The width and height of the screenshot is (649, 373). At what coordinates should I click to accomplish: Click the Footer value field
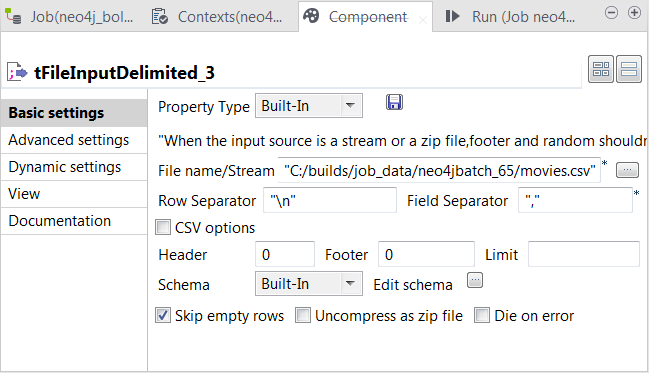click(x=426, y=255)
